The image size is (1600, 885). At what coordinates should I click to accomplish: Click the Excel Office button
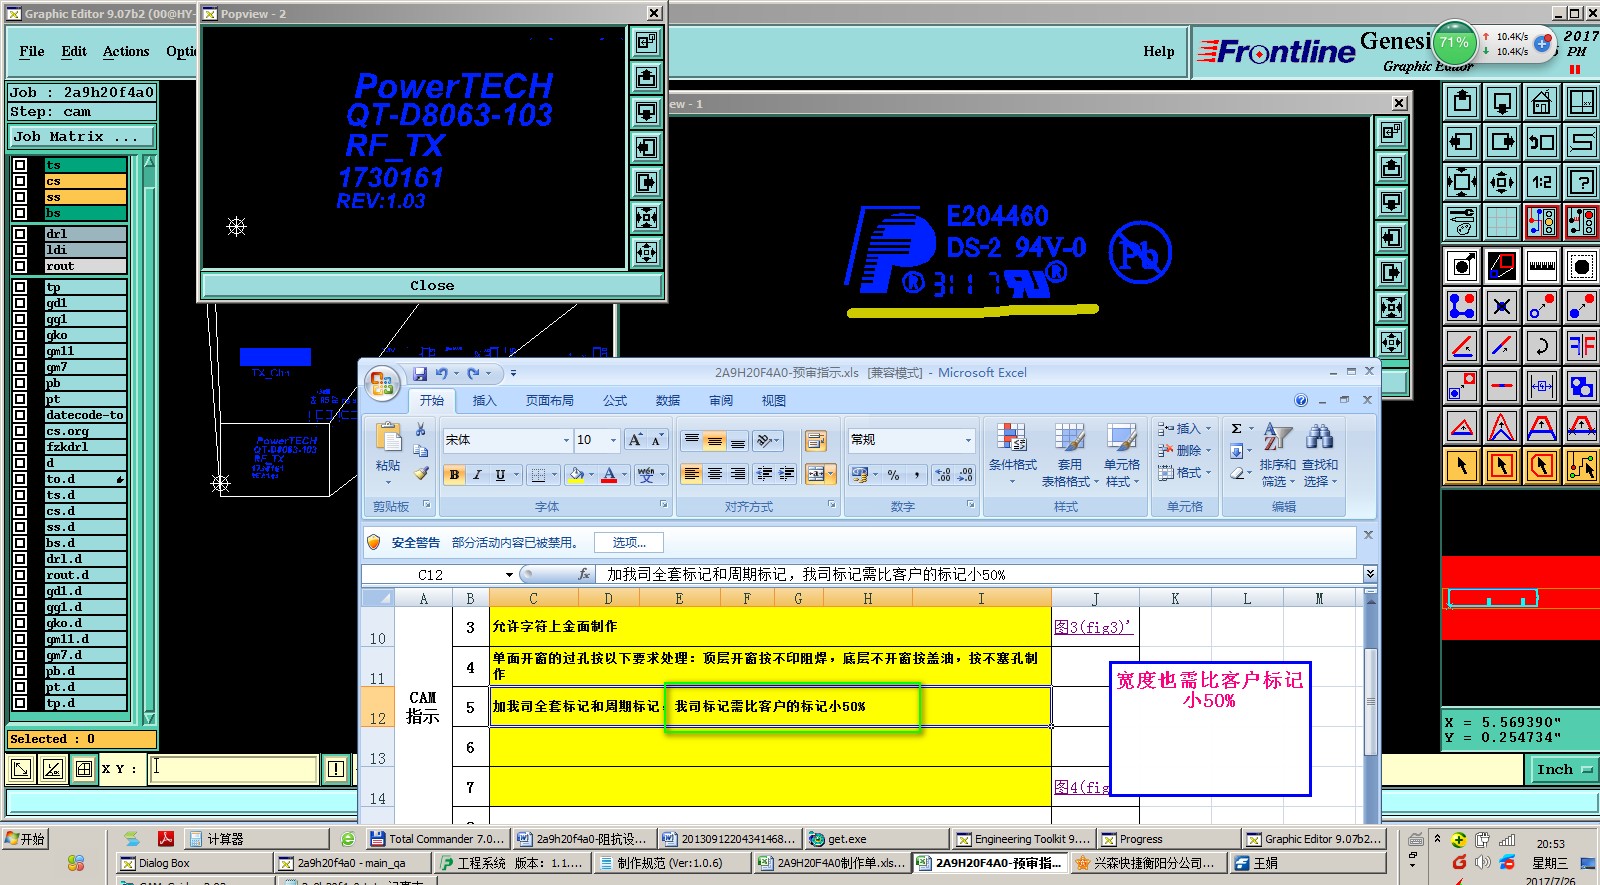pos(382,383)
